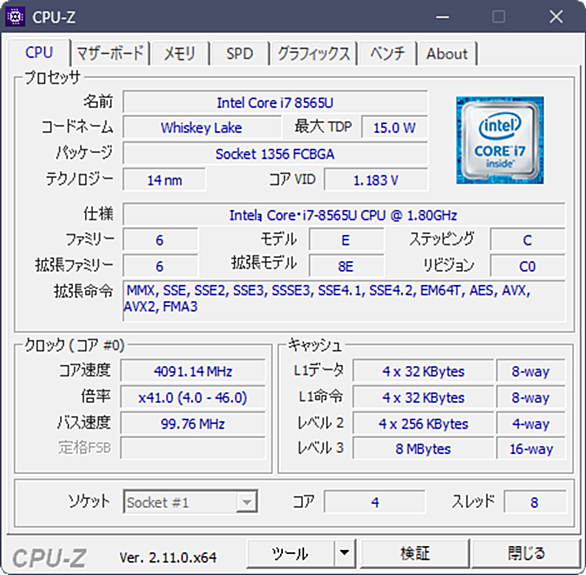This screenshot has height=575, width=586.
Task: Click the 4-way cache associativity value
Action: (x=531, y=423)
